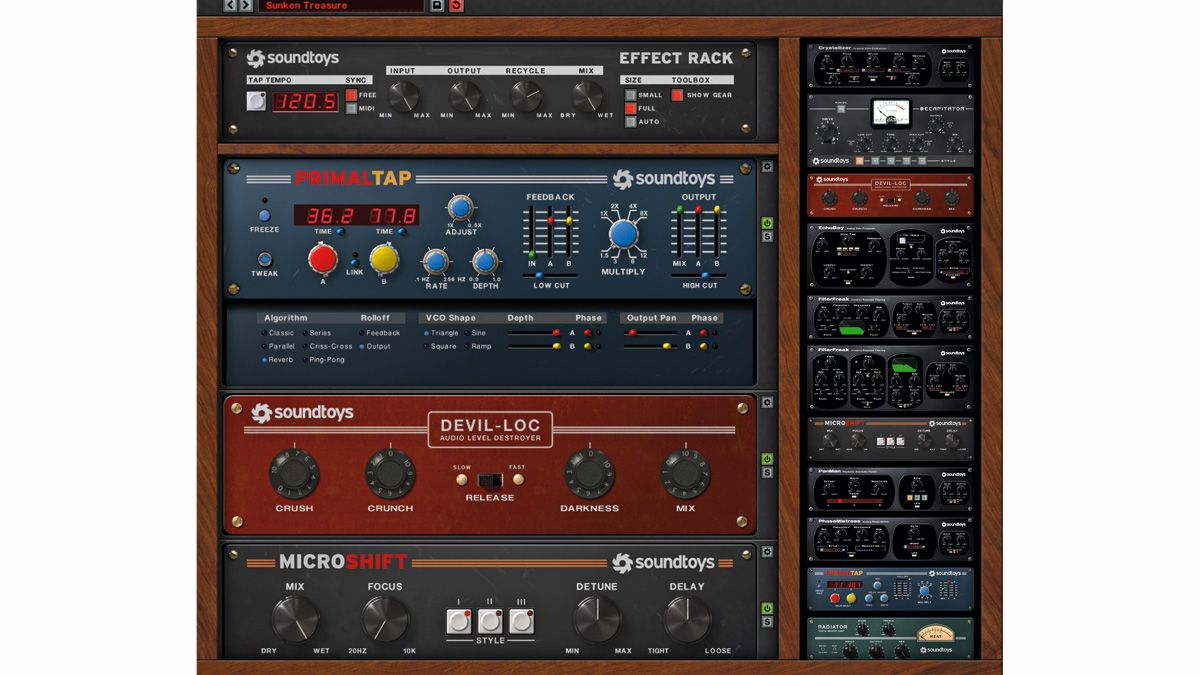Choose Sine VCO shape
Viewport: 1200px width, 675px height.
tap(474, 333)
